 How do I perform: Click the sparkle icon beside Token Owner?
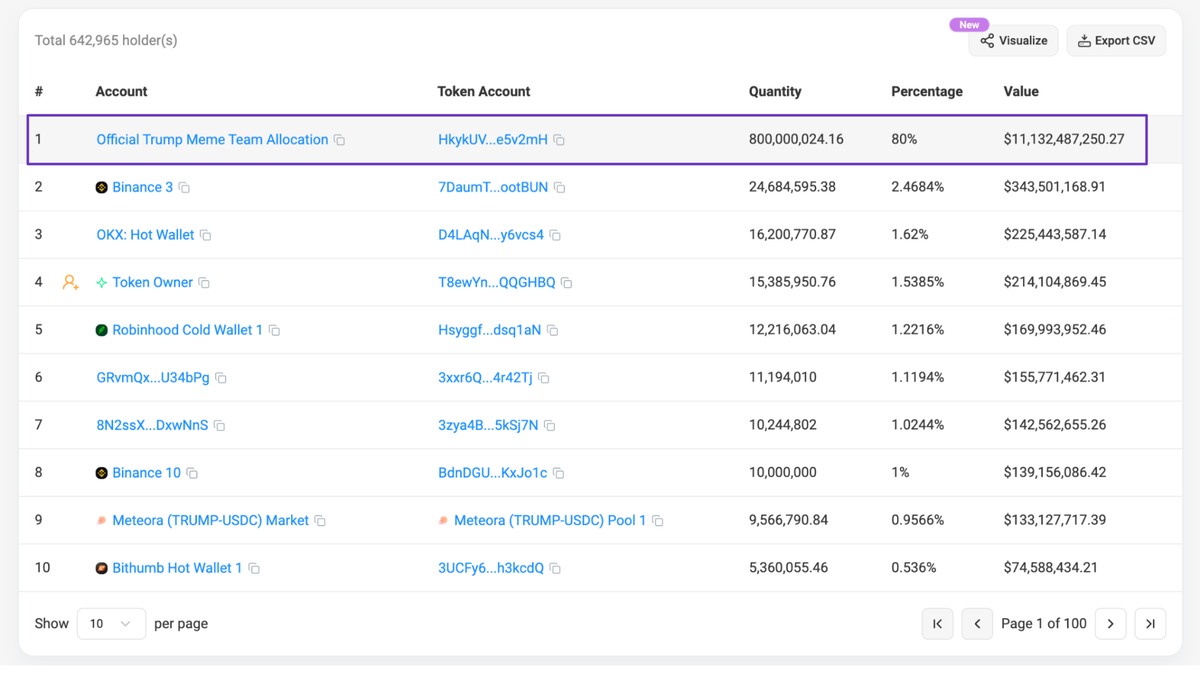101,283
